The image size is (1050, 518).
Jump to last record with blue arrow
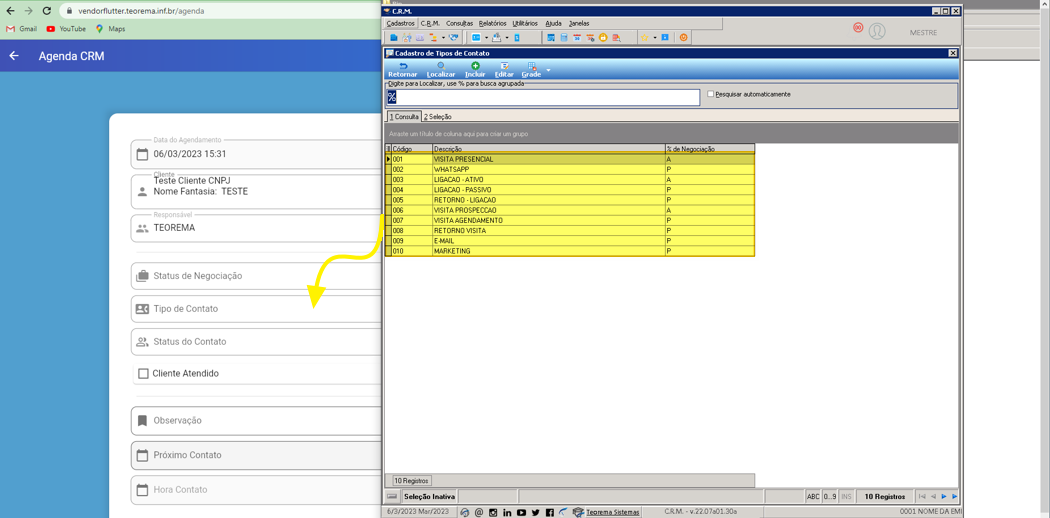click(x=954, y=496)
